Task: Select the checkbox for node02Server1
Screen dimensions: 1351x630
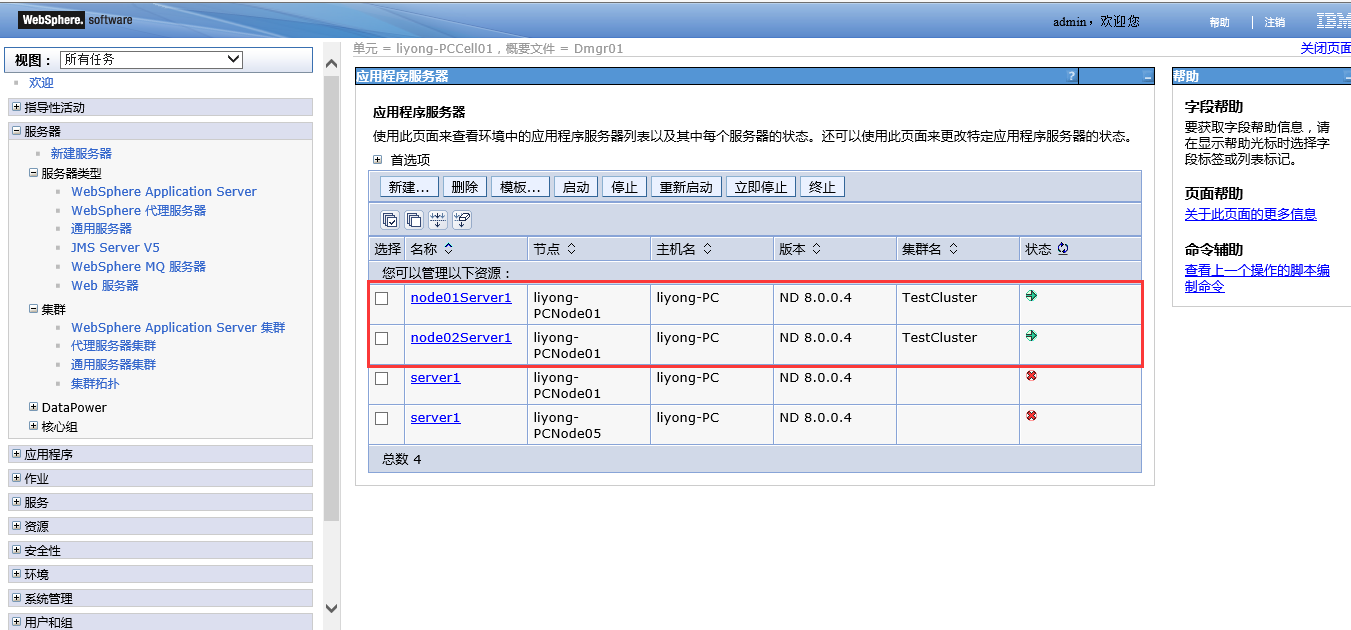Action: [381, 338]
